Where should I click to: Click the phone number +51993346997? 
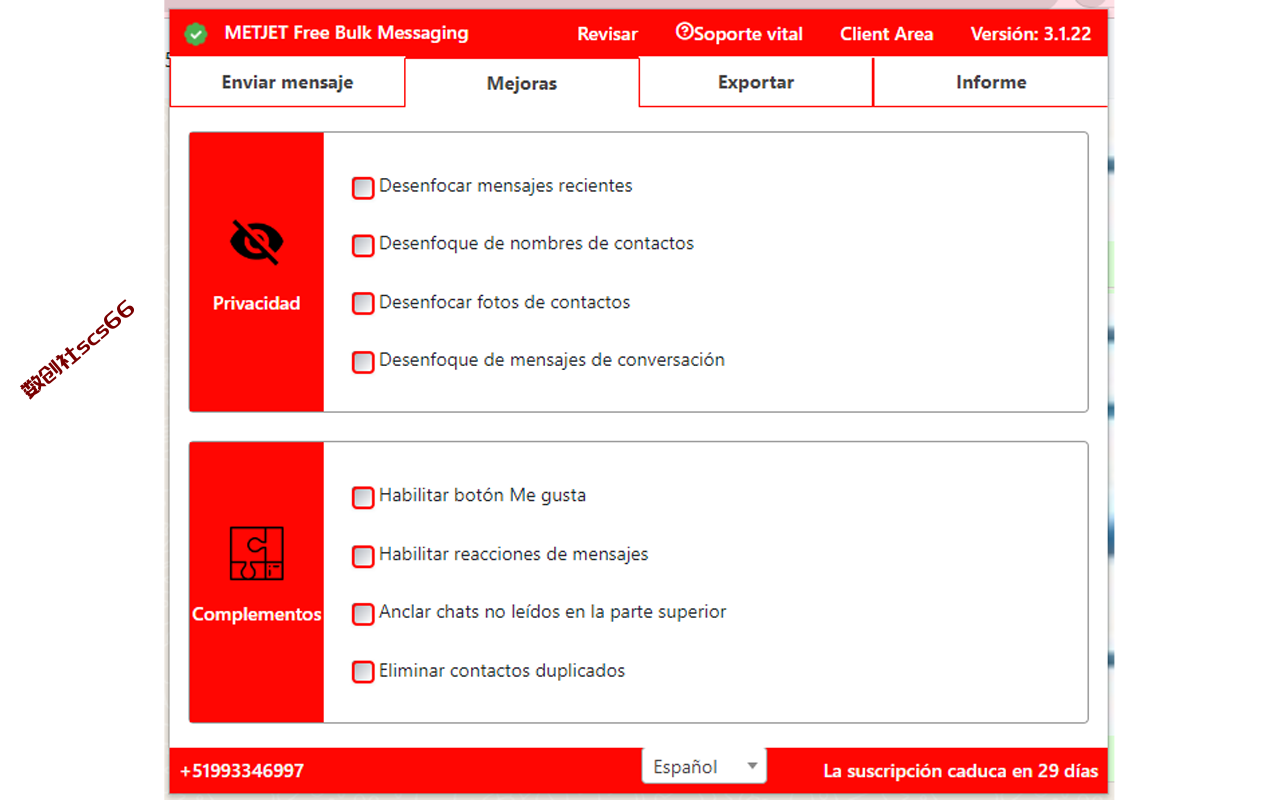(x=242, y=771)
